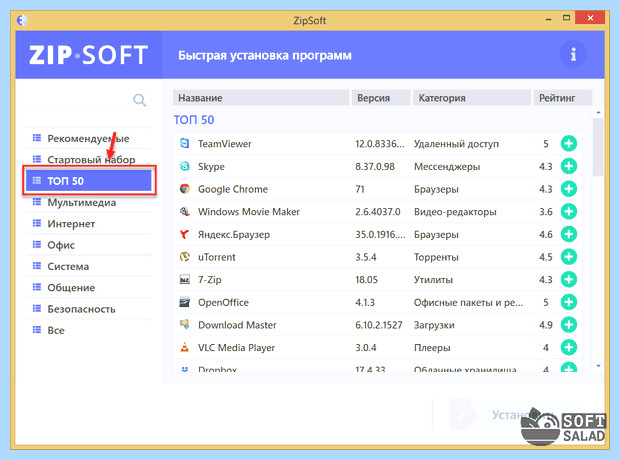Select the uTorrent name text

point(217,257)
